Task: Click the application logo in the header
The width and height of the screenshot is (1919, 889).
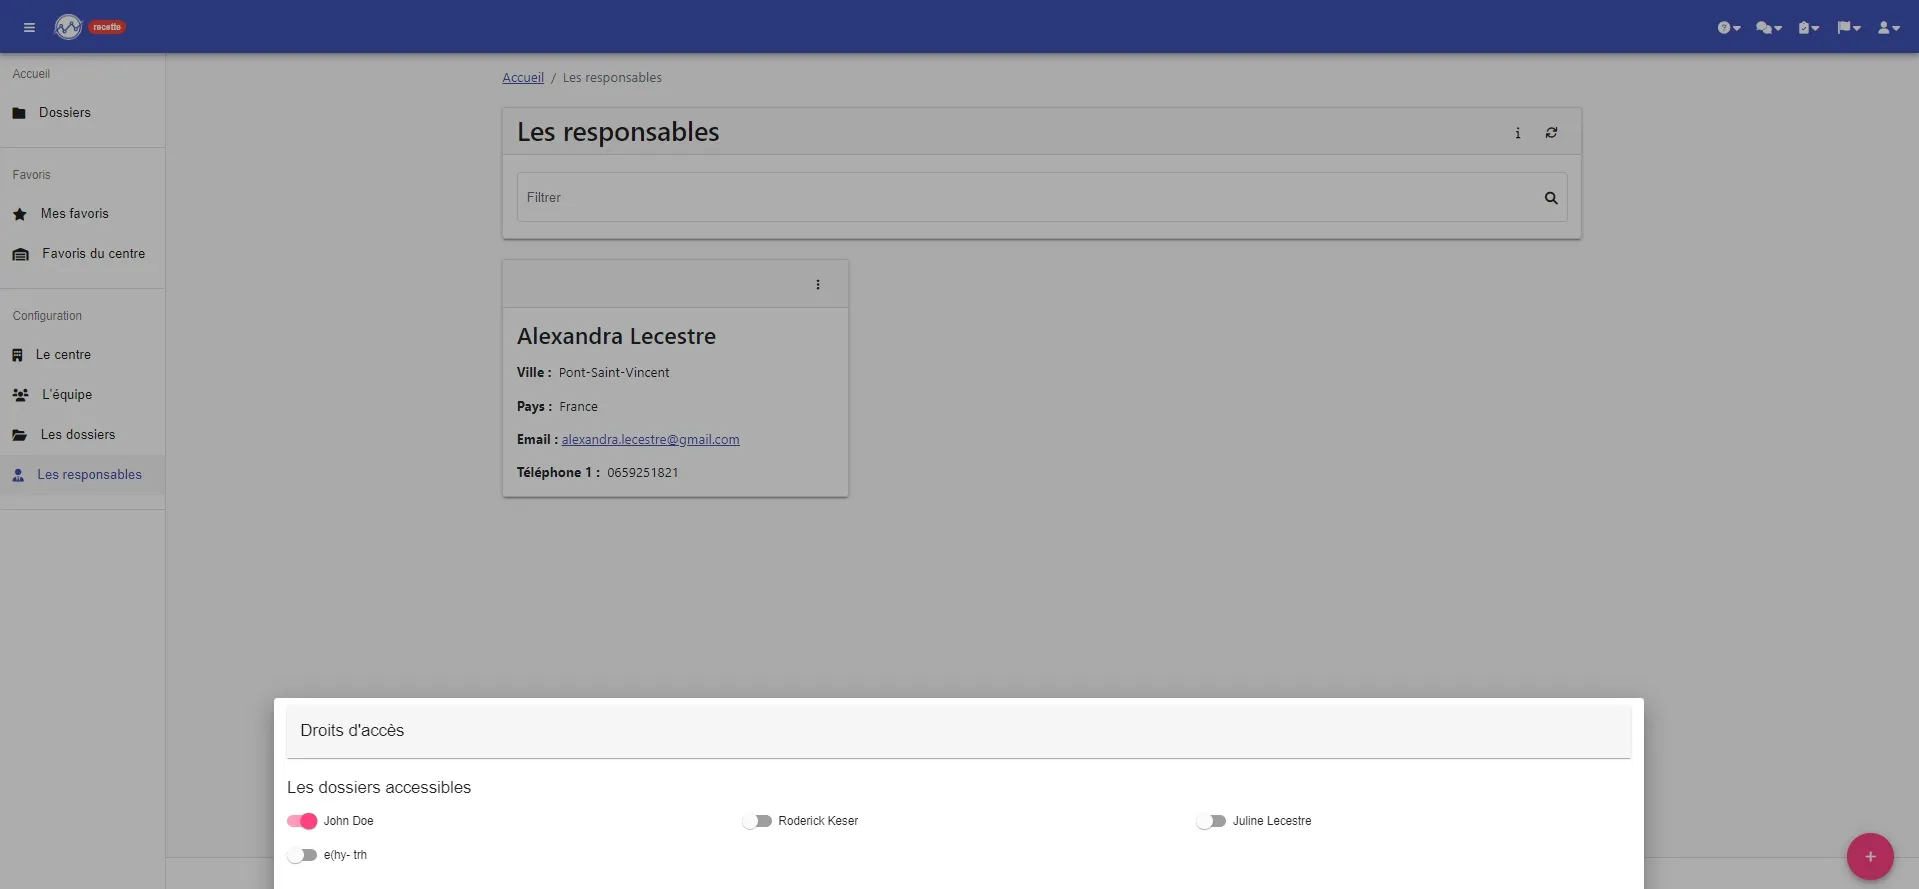Action: (68, 27)
